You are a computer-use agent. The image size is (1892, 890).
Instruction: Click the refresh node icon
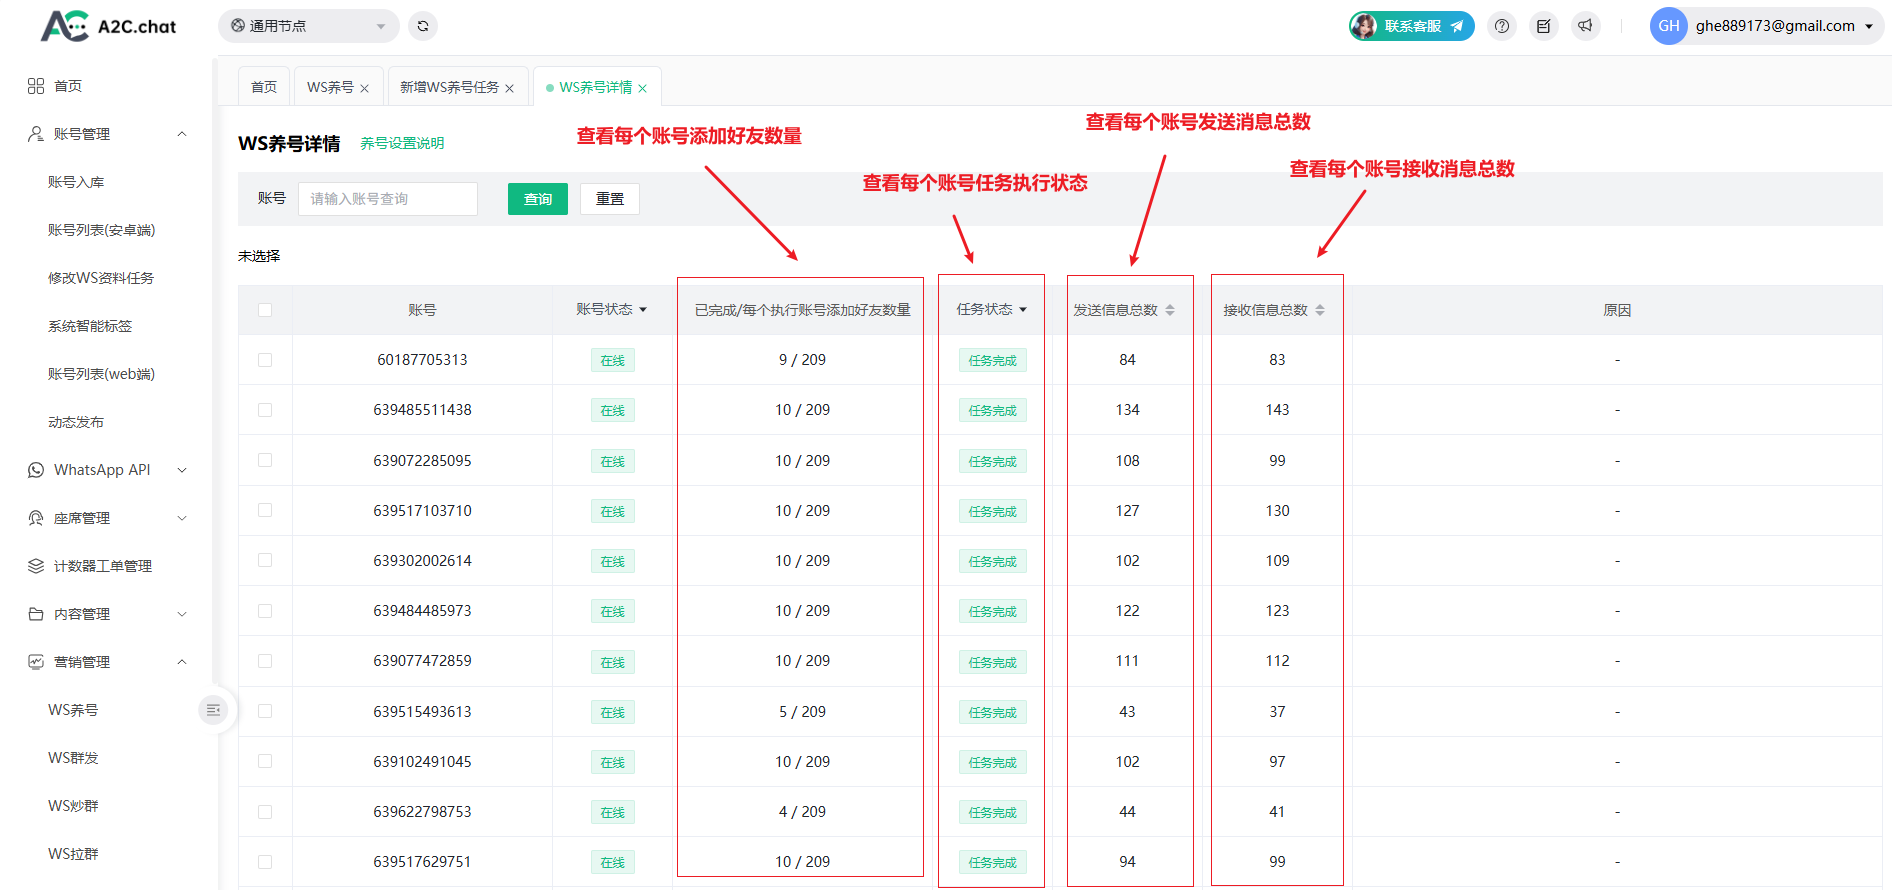[x=423, y=26]
